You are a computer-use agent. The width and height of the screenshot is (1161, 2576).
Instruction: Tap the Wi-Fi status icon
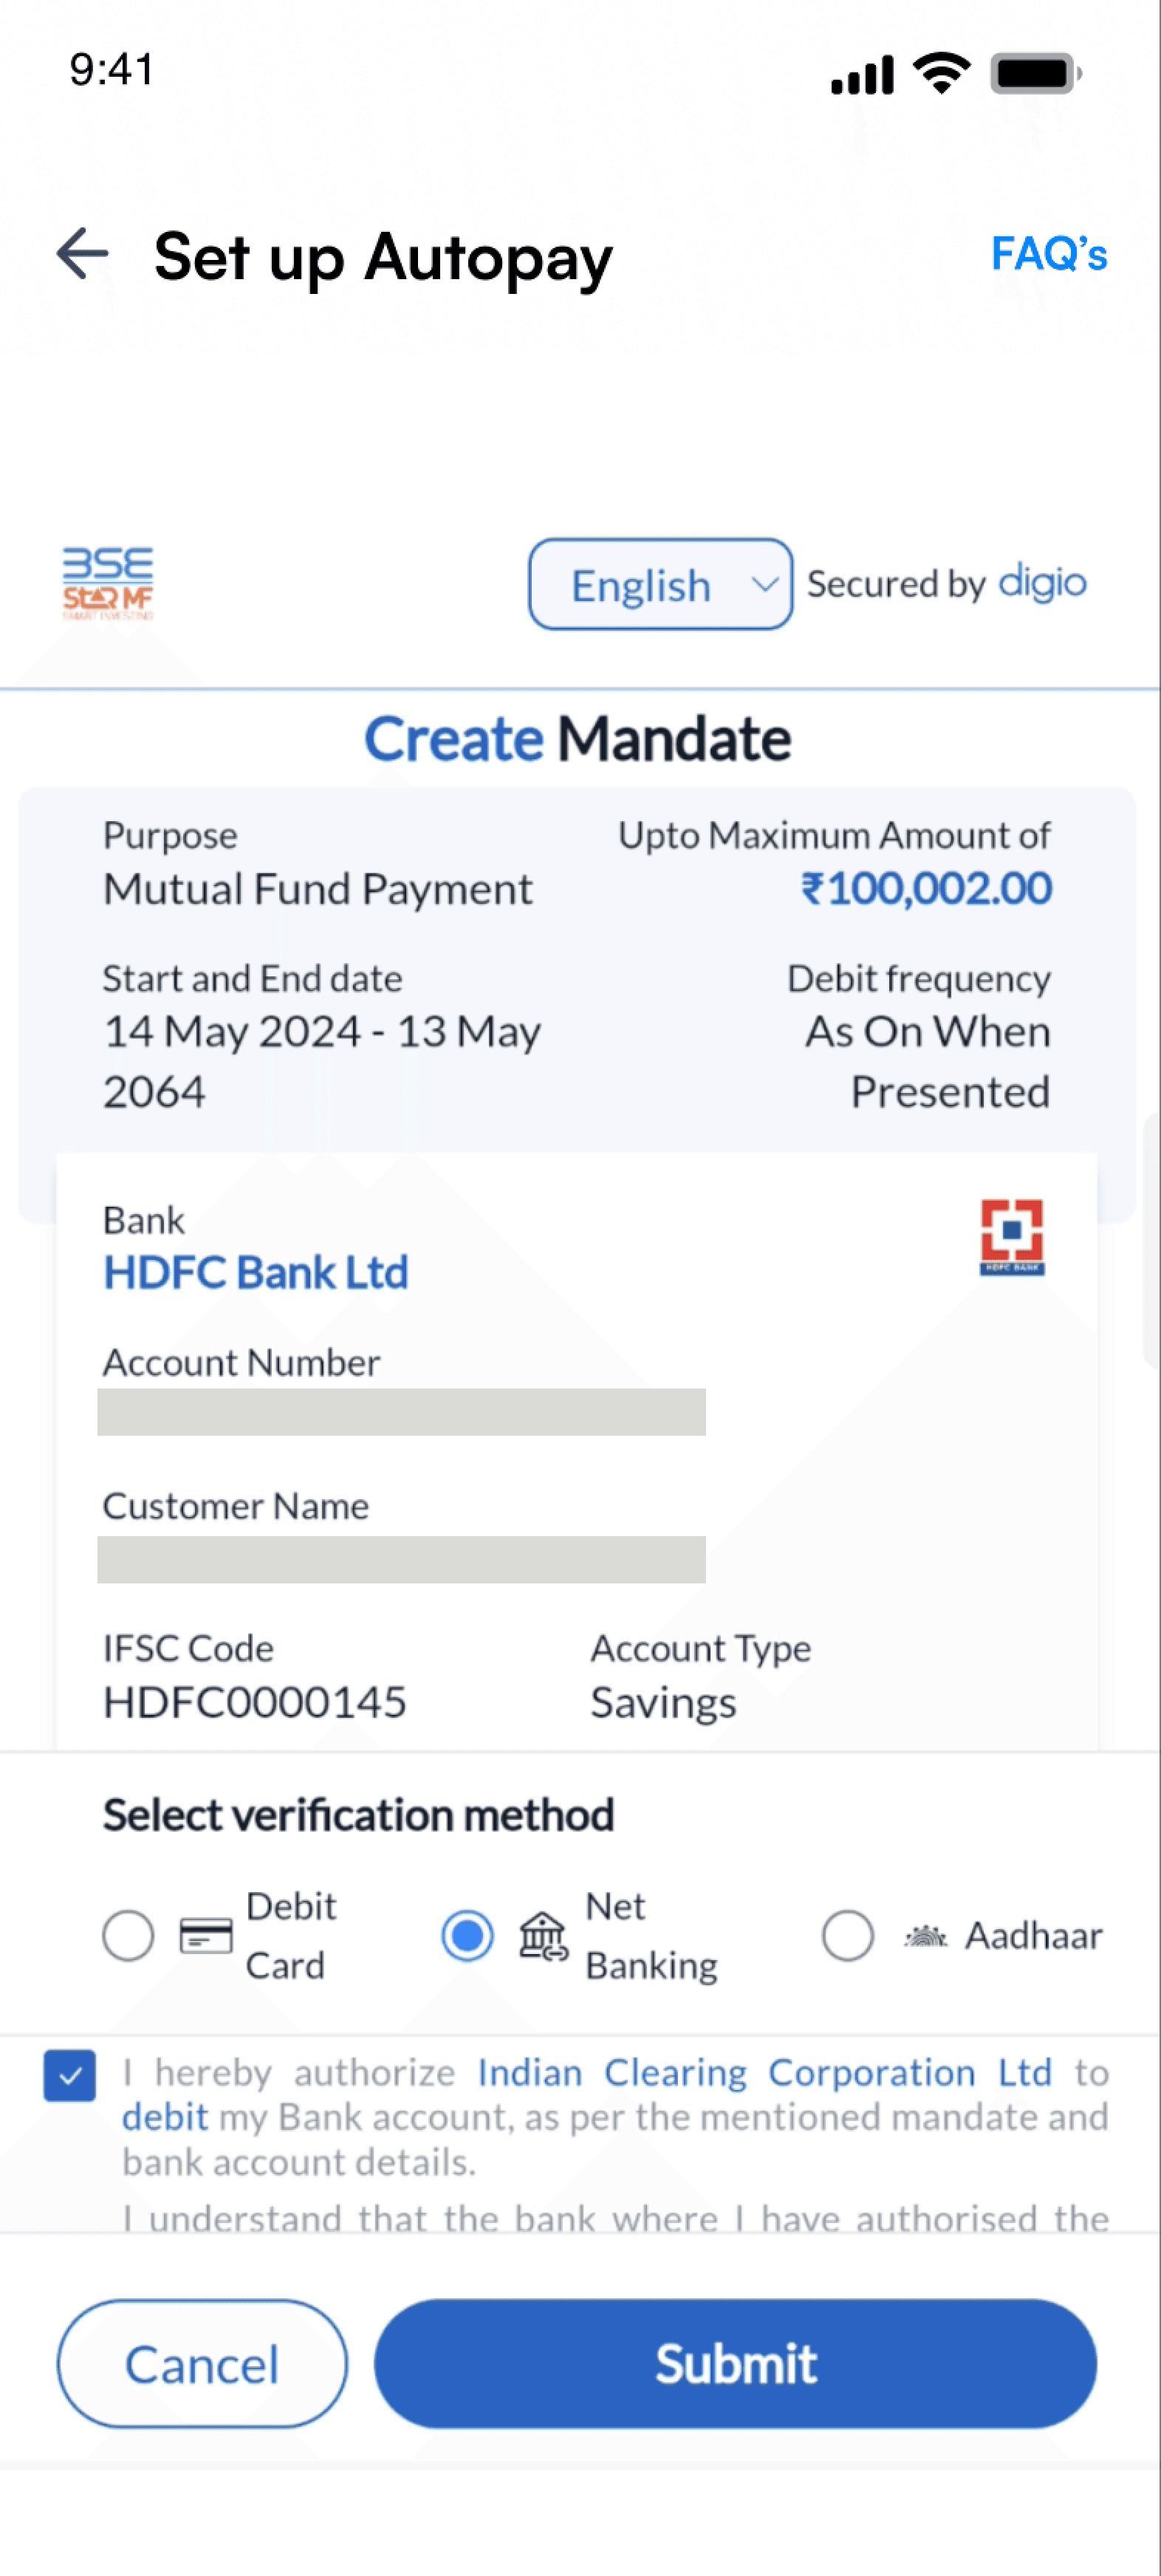pos(941,73)
